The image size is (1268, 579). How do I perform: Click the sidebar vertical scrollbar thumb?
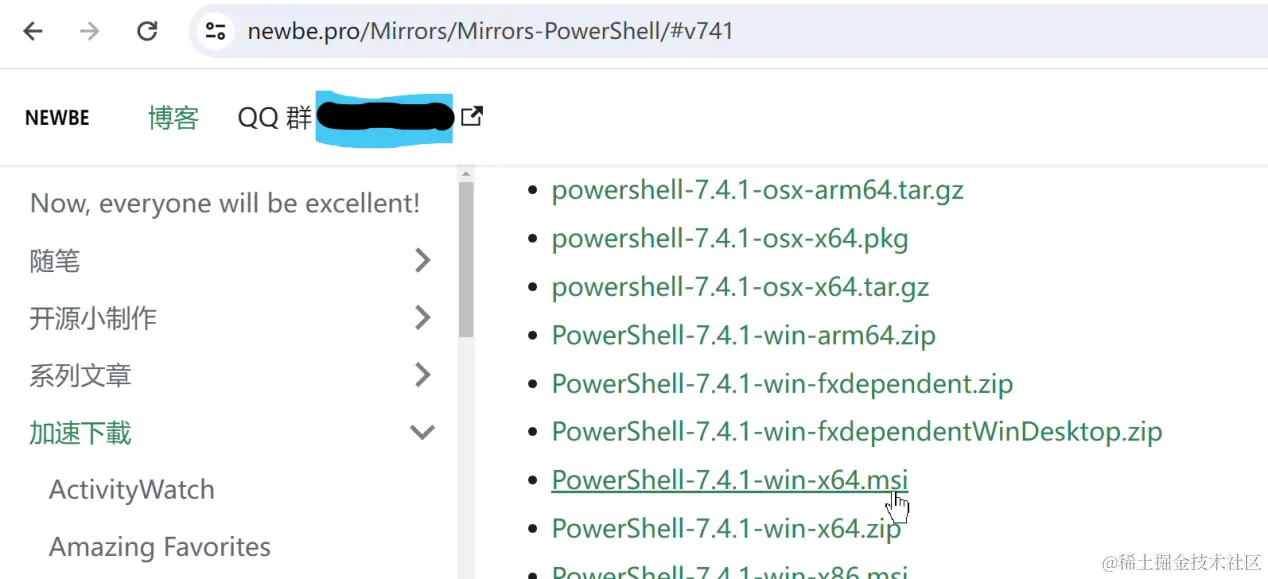466,260
